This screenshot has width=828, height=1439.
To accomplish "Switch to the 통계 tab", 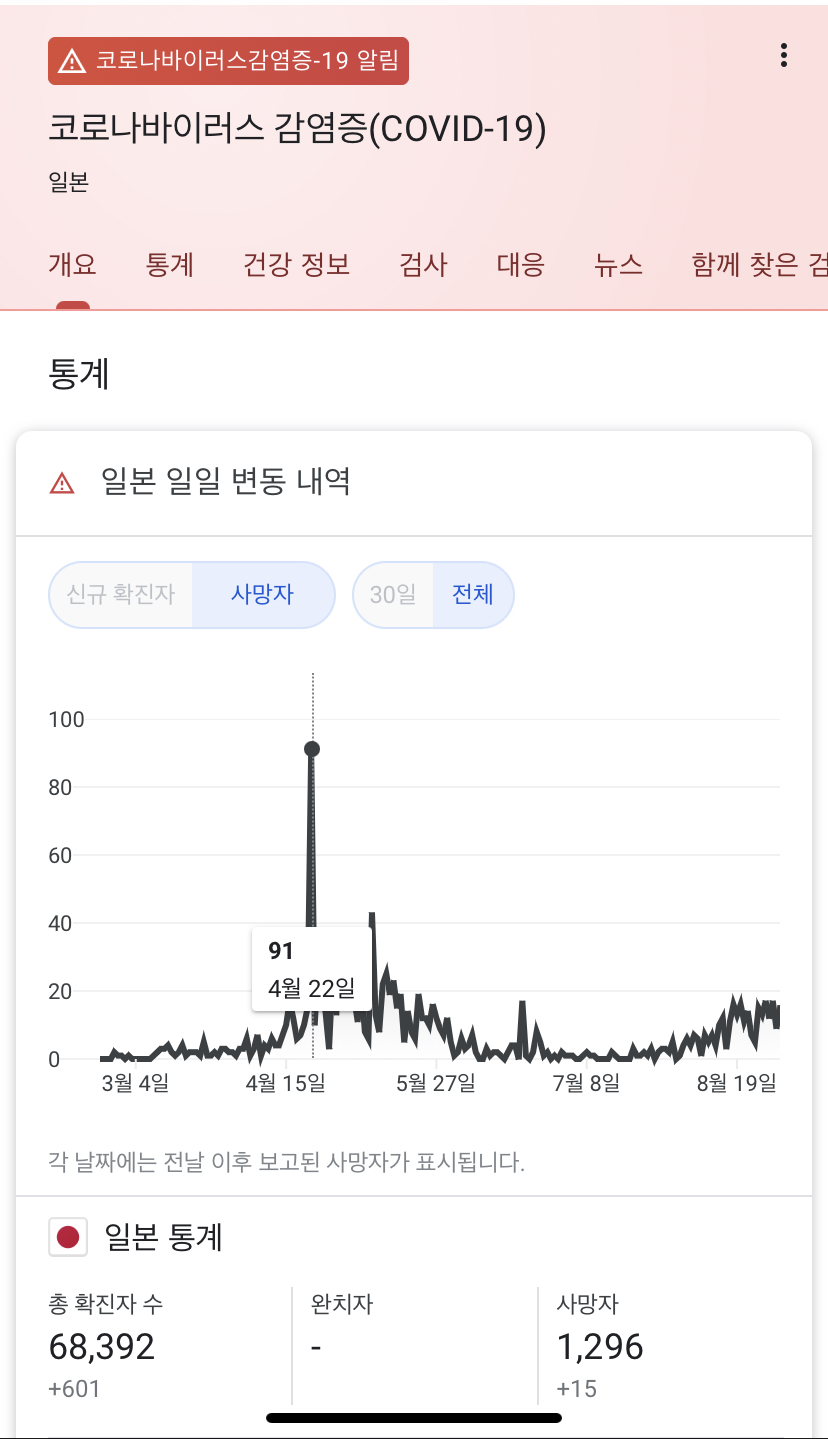I will point(170,265).
